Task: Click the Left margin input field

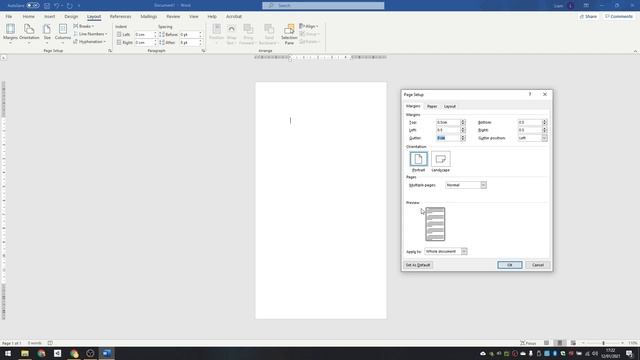Action: point(448,130)
